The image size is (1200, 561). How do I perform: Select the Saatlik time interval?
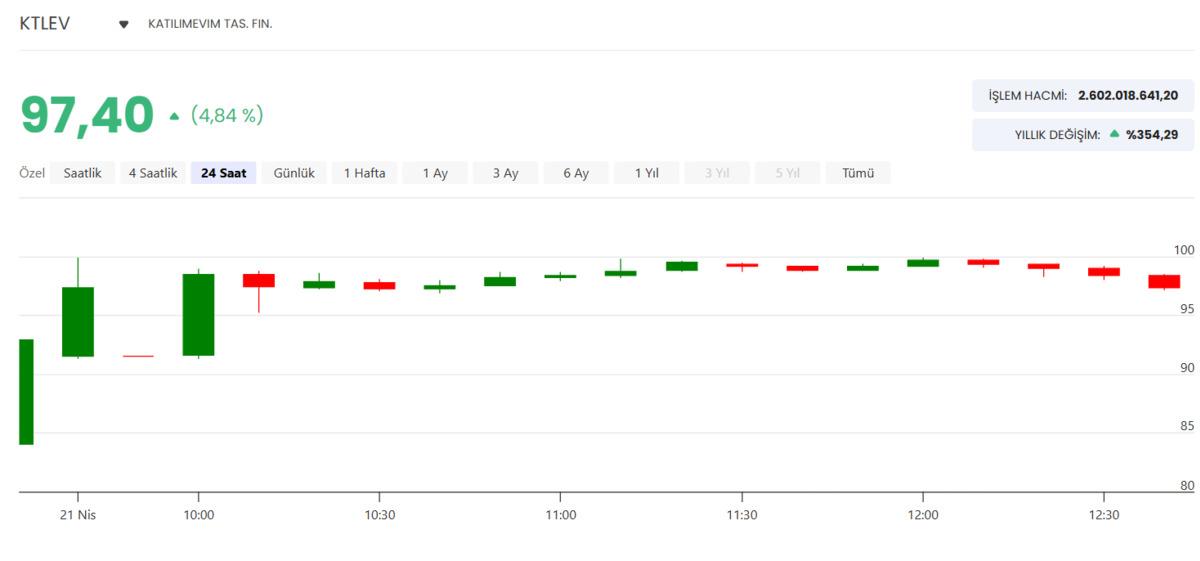pos(82,173)
